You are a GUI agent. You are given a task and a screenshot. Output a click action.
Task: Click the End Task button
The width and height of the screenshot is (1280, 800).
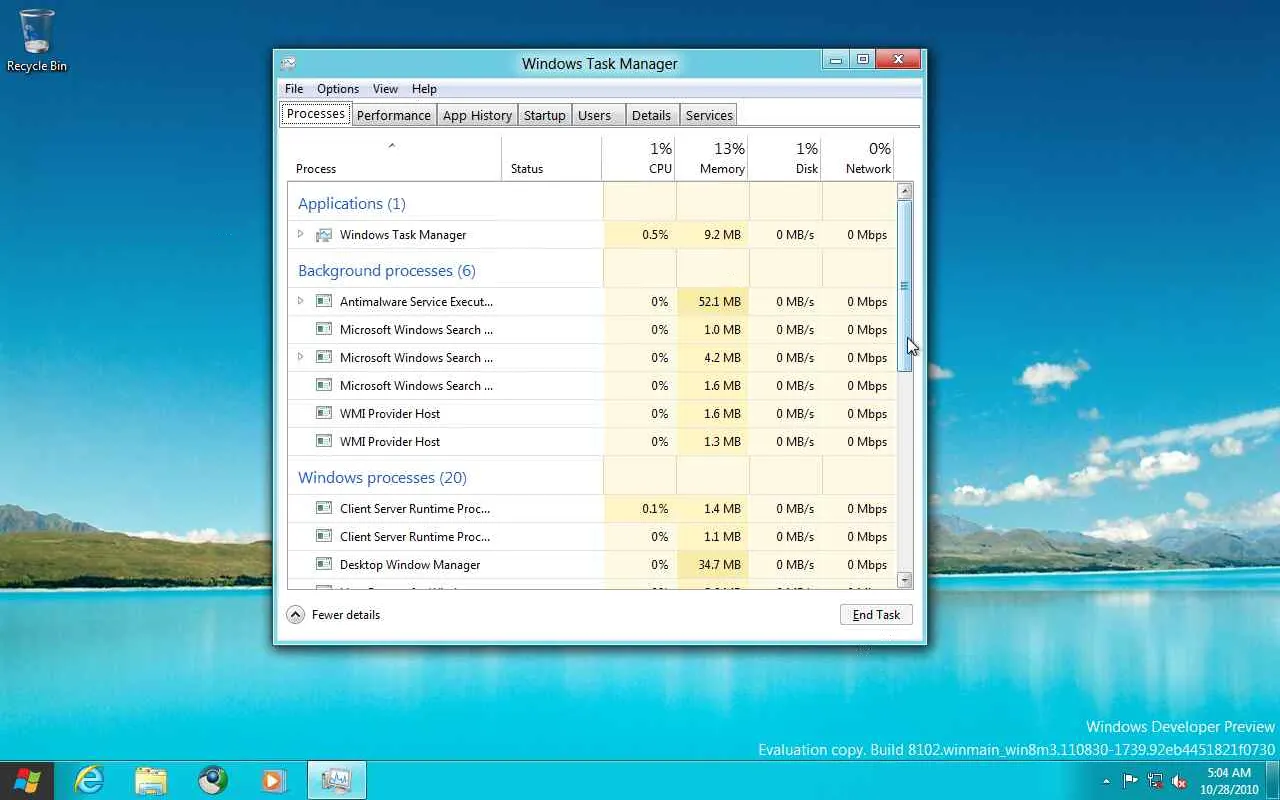pyautogui.click(x=876, y=615)
